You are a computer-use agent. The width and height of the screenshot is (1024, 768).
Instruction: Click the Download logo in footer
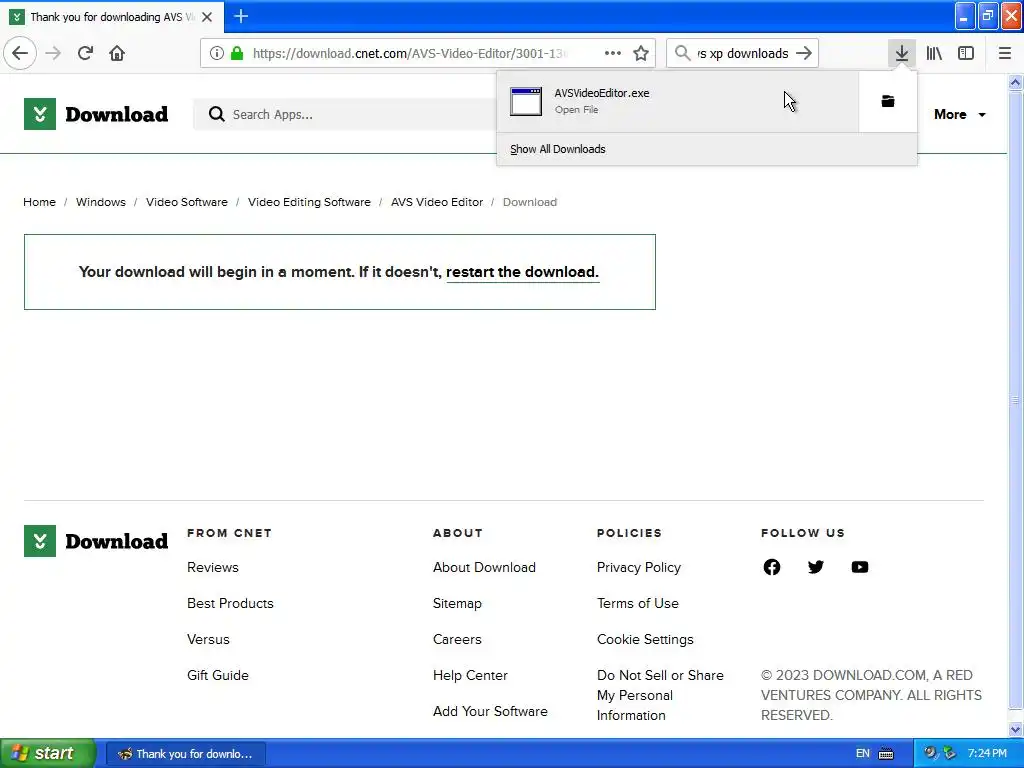click(x=96, y=541)
